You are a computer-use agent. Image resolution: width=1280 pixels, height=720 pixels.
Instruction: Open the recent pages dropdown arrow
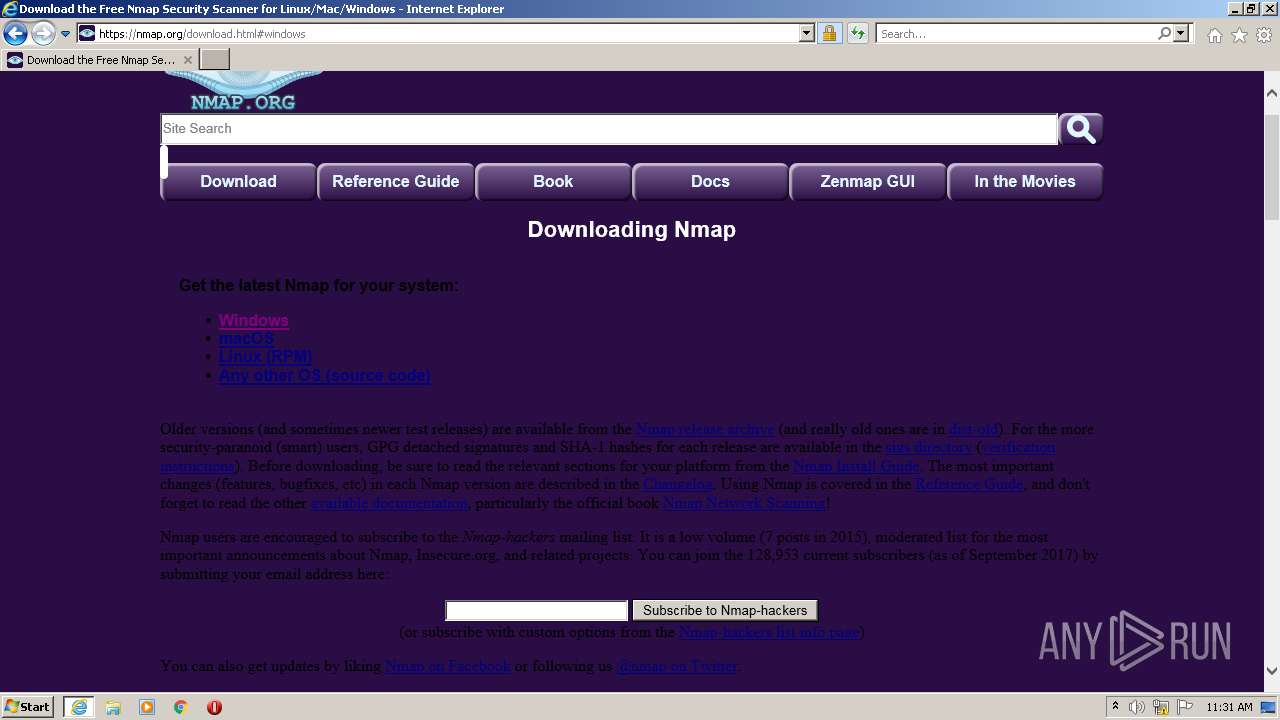pos(65,34)
